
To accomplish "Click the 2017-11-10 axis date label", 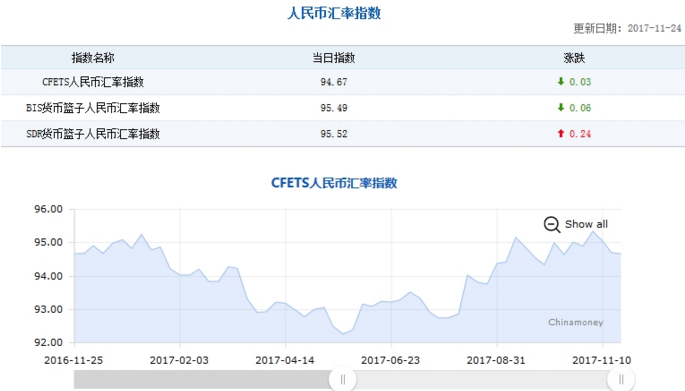I will [602, 360].
